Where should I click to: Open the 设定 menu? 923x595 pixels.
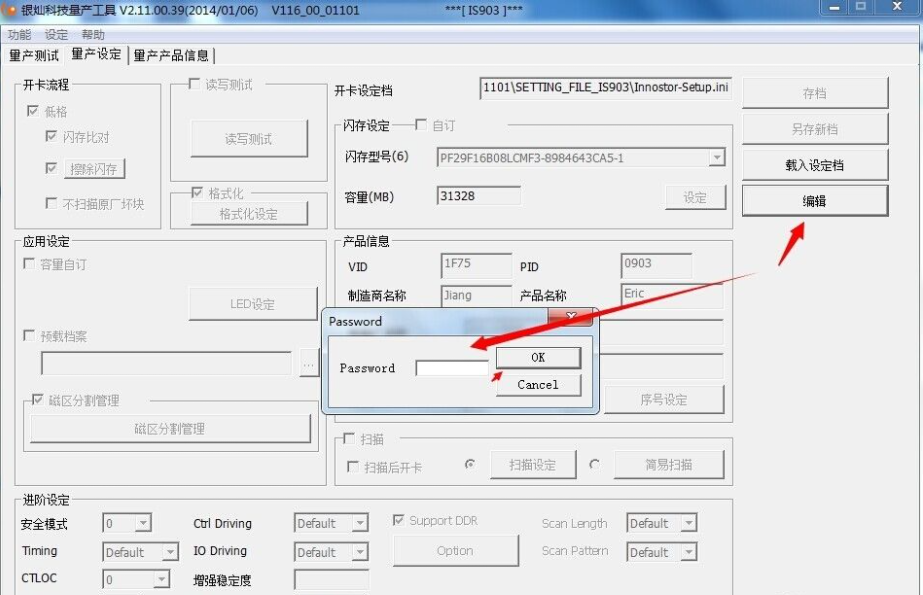[56, 35]
